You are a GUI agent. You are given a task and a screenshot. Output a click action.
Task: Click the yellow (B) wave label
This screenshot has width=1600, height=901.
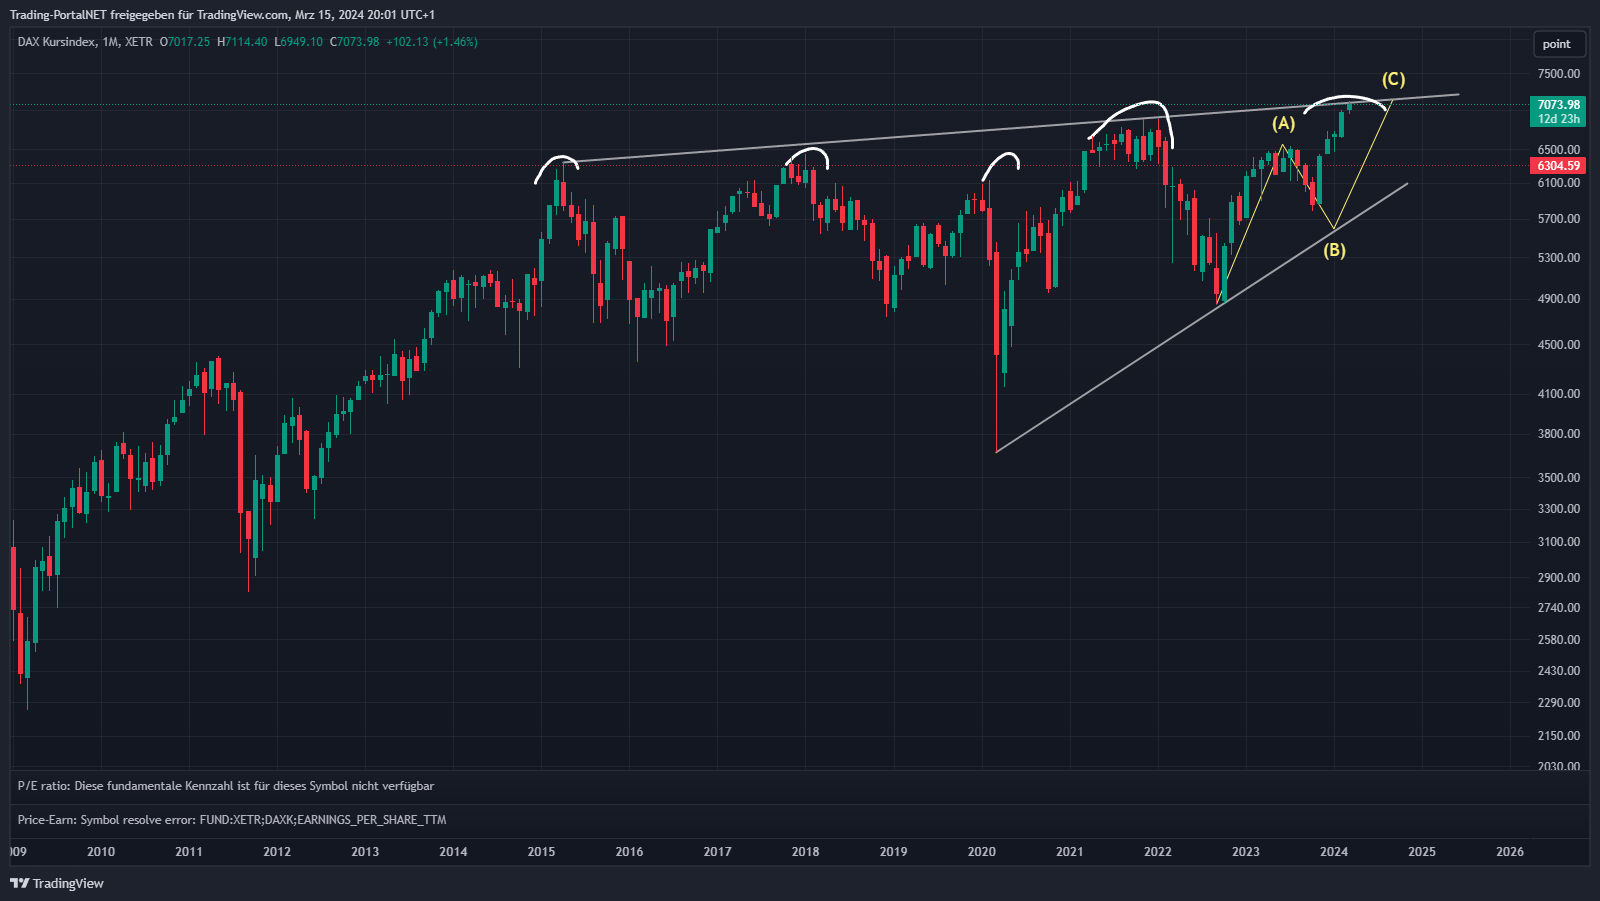1334,250
